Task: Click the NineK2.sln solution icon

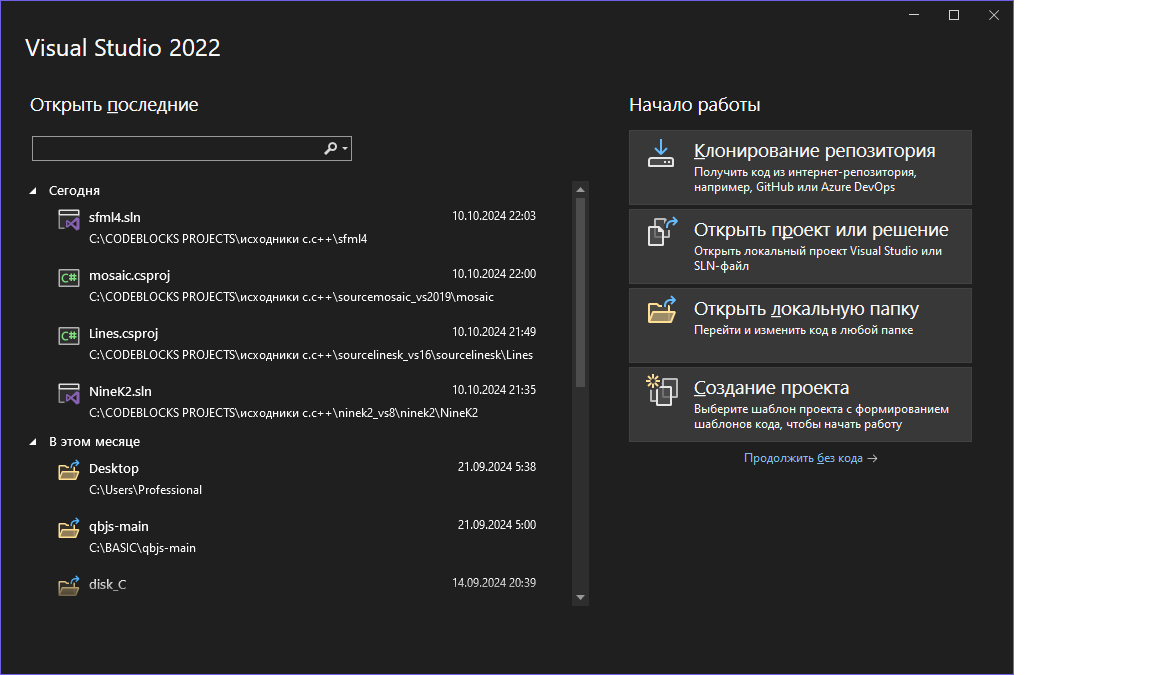Action: (69, 394)
